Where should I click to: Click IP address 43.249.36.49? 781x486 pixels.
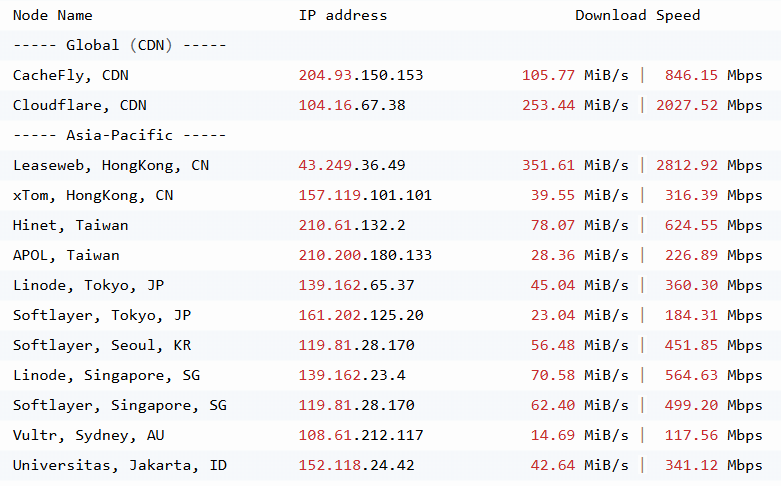click(352, 165)
